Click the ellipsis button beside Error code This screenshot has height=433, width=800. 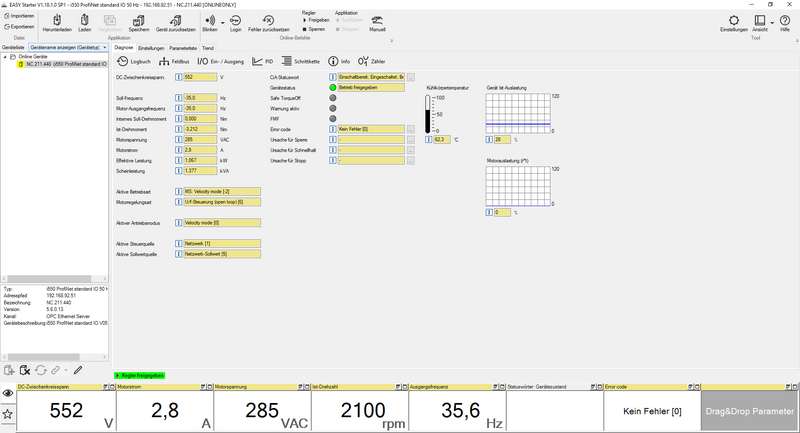click(411, 130)
